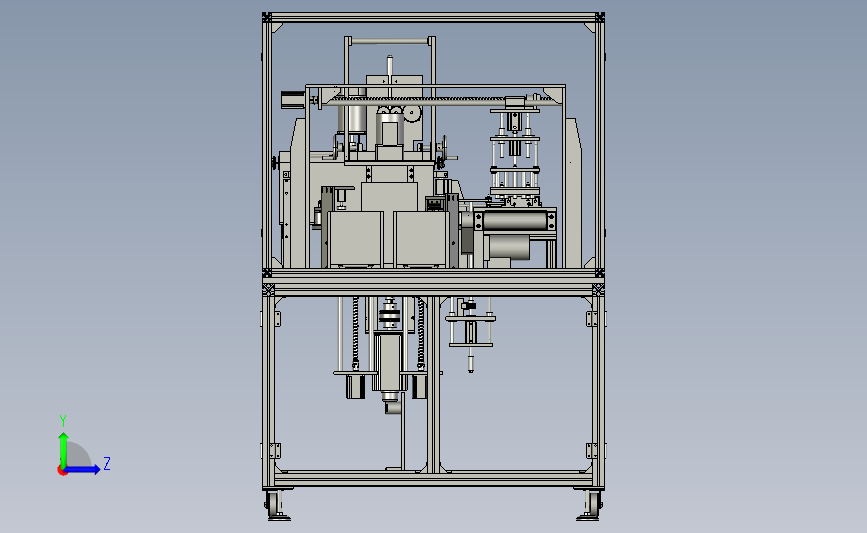
Task: Select the small cylinder assembly under the table, right
Action: click(x=471, y=333)
